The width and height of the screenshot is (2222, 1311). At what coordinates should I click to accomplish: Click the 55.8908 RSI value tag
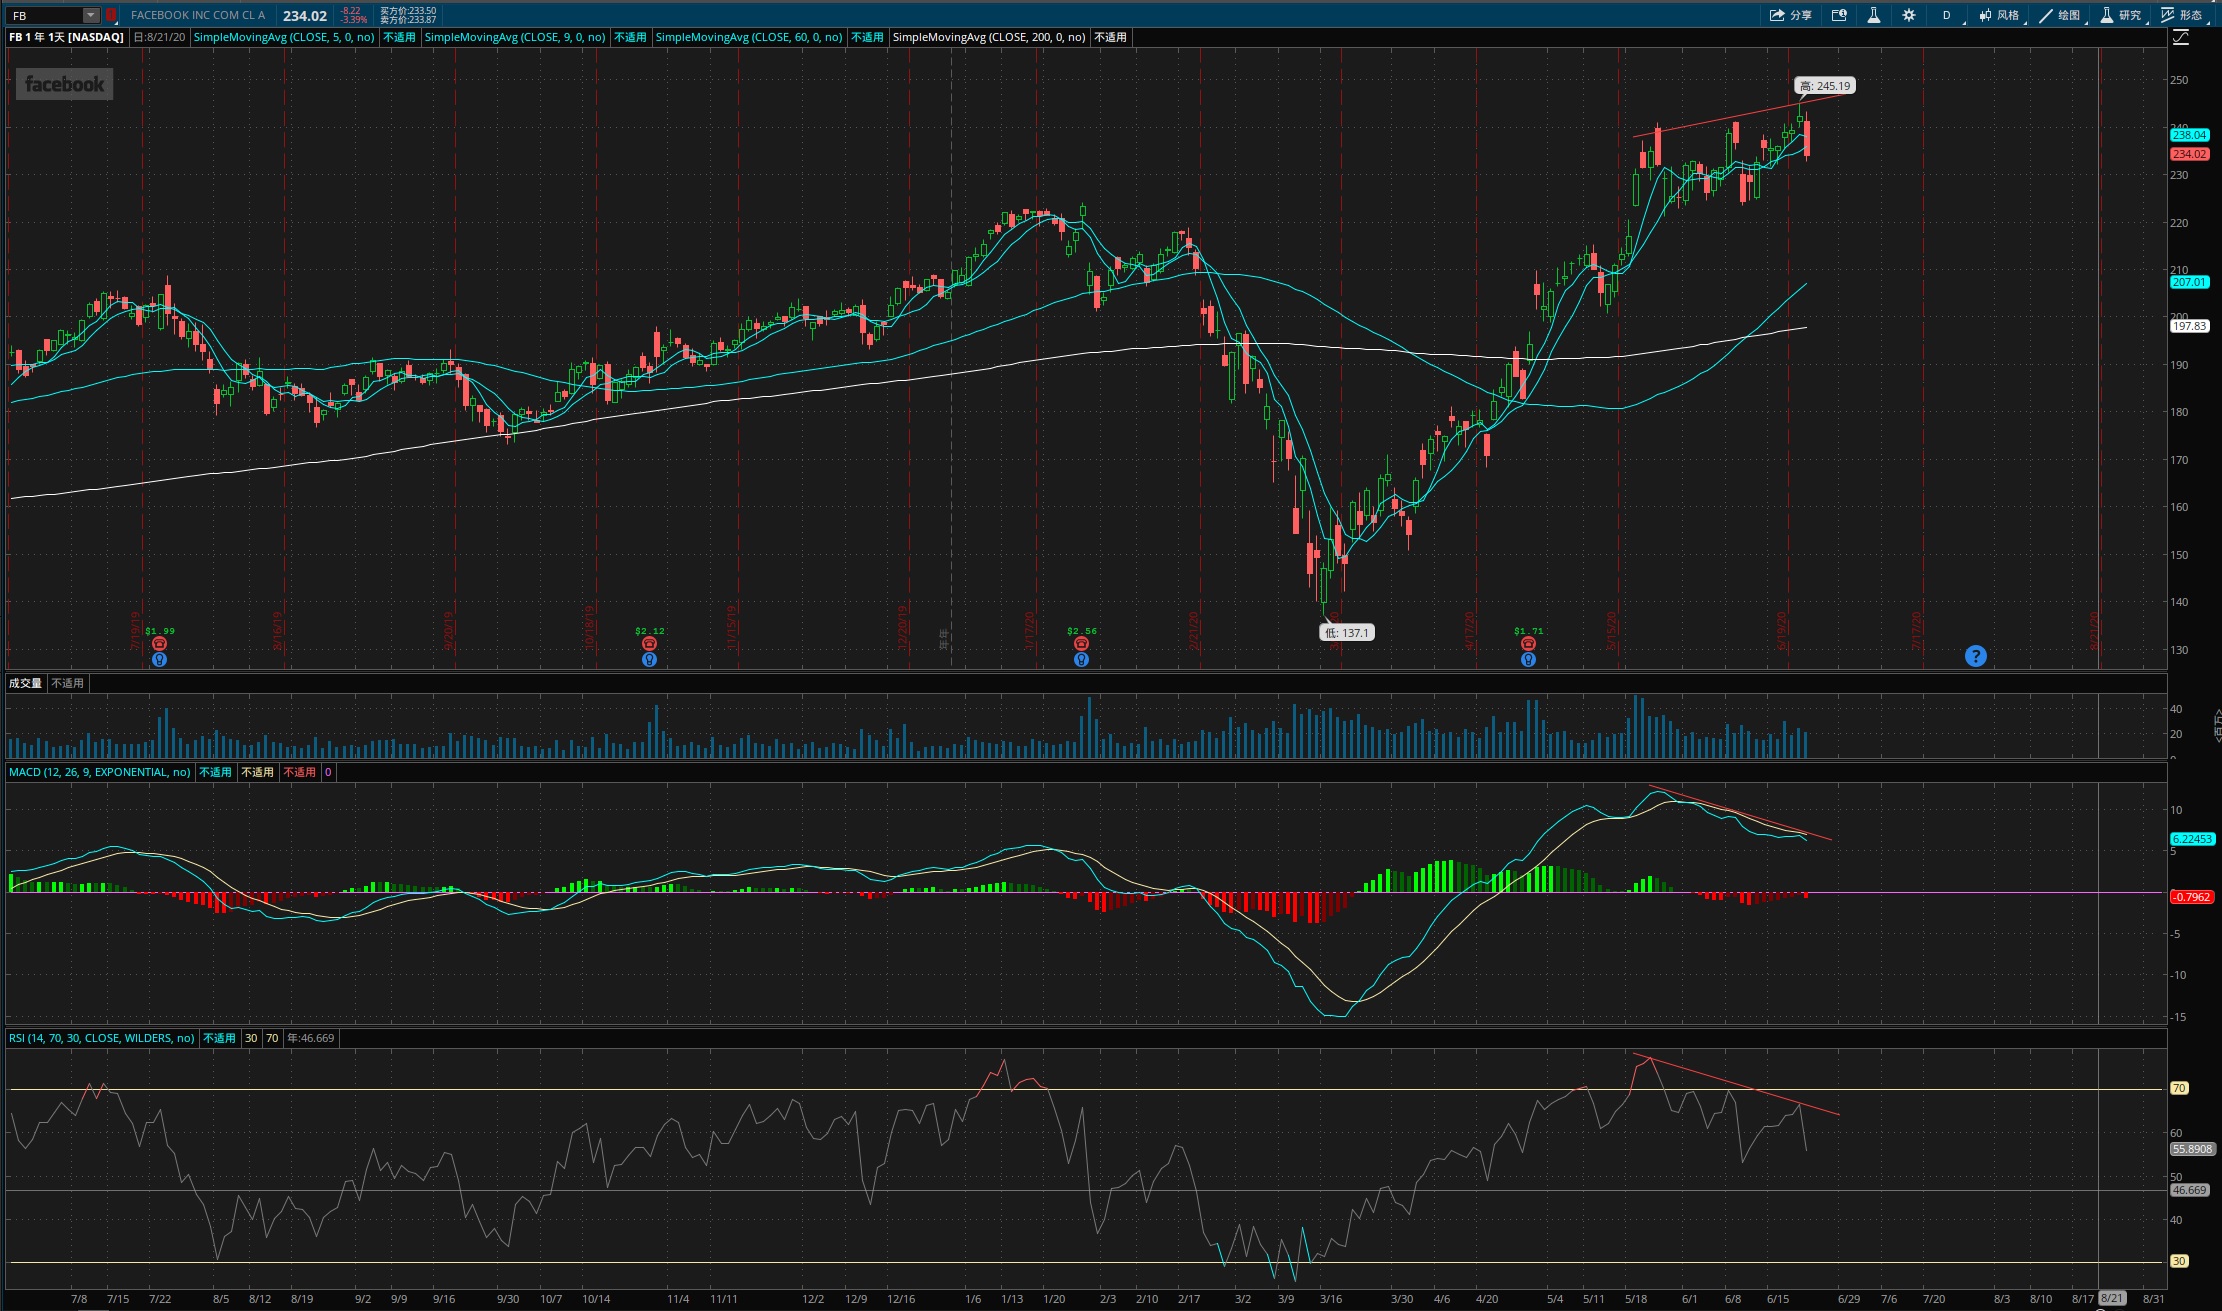tap(2192, 1149)
